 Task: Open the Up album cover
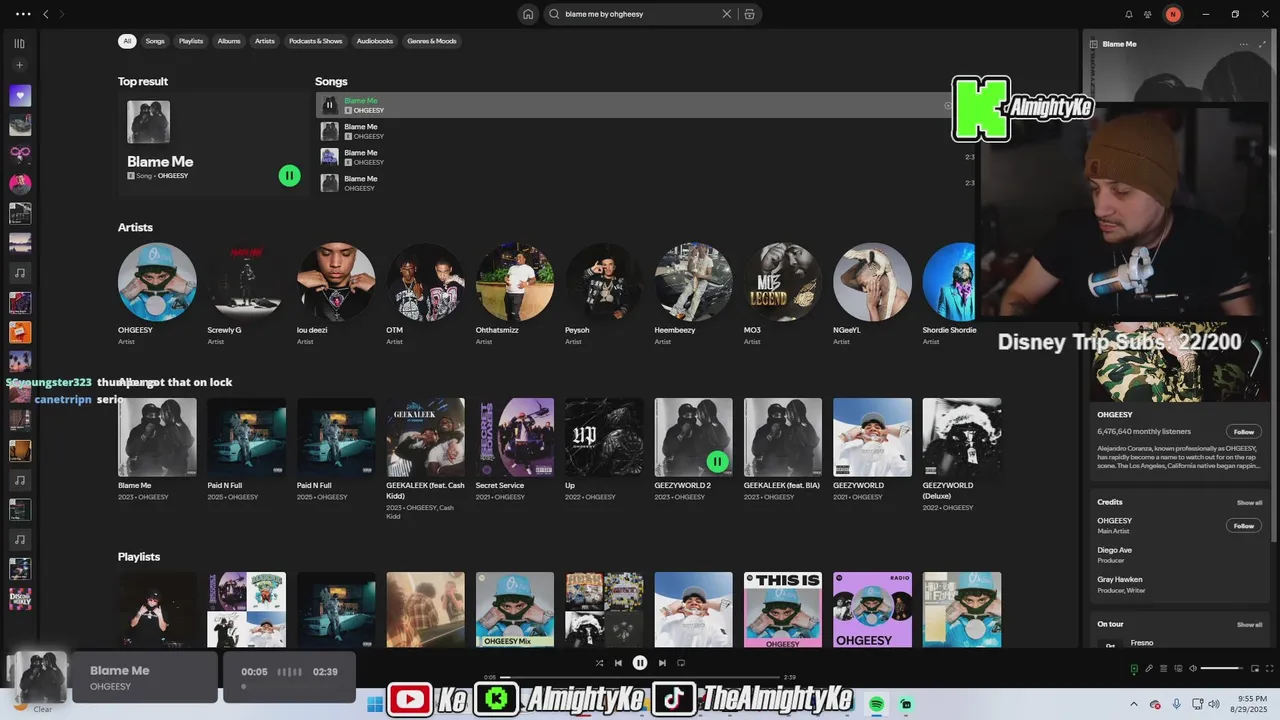pyautogui.click(x=604, y=437)
